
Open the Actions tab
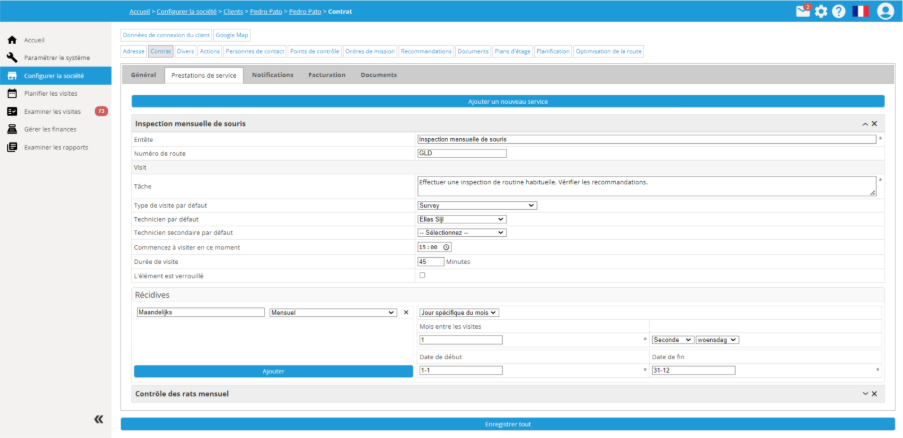[210, 51]
